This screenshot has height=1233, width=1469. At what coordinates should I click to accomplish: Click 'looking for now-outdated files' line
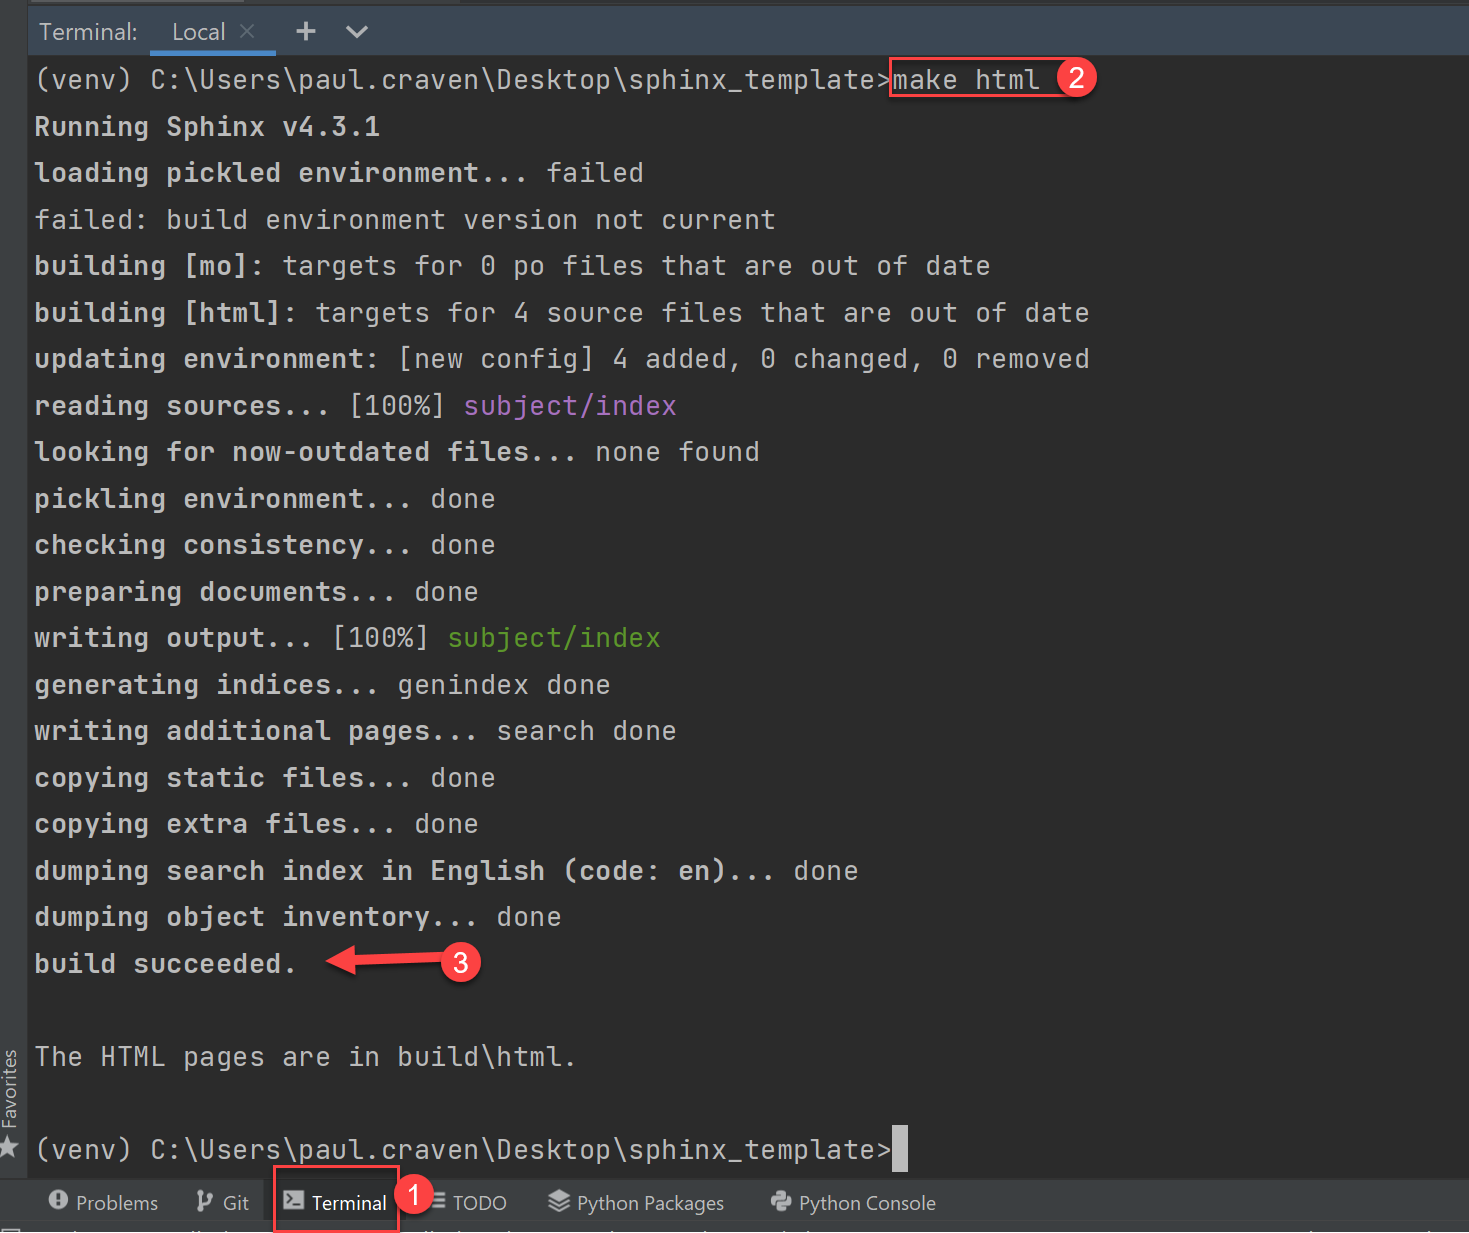(397, 452)
